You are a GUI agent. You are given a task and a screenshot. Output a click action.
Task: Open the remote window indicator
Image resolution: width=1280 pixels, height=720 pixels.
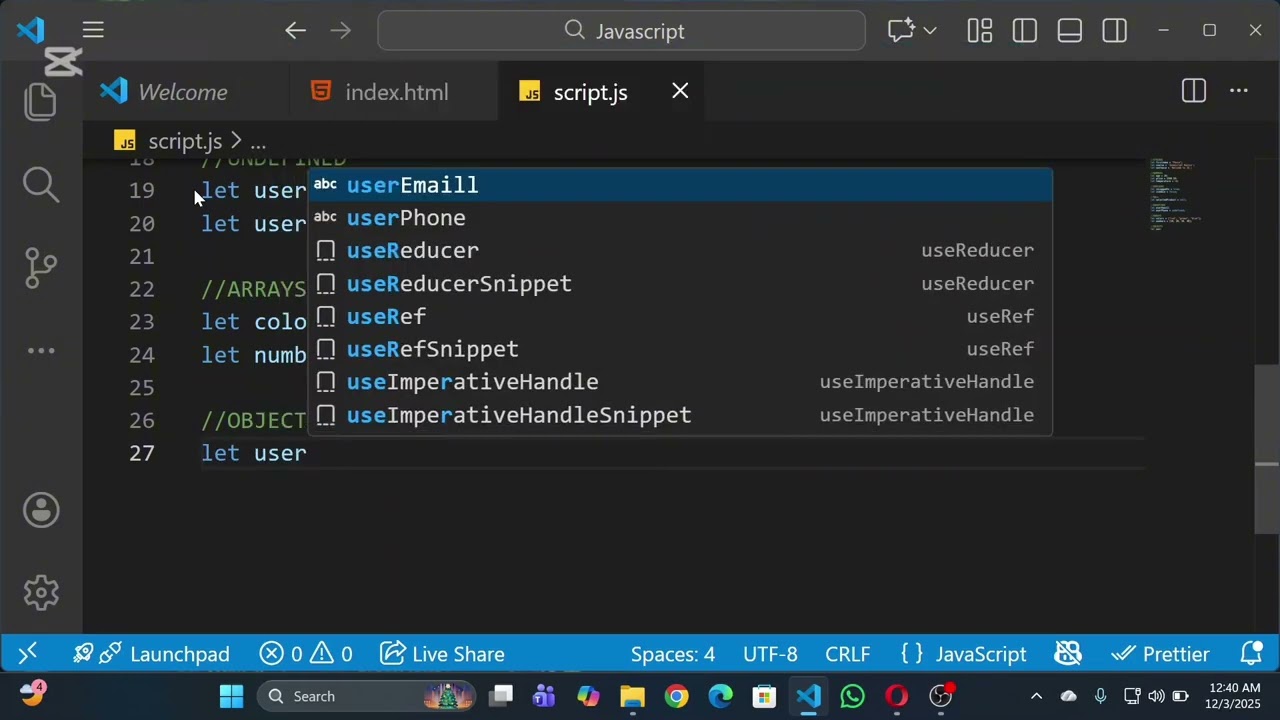27,654
